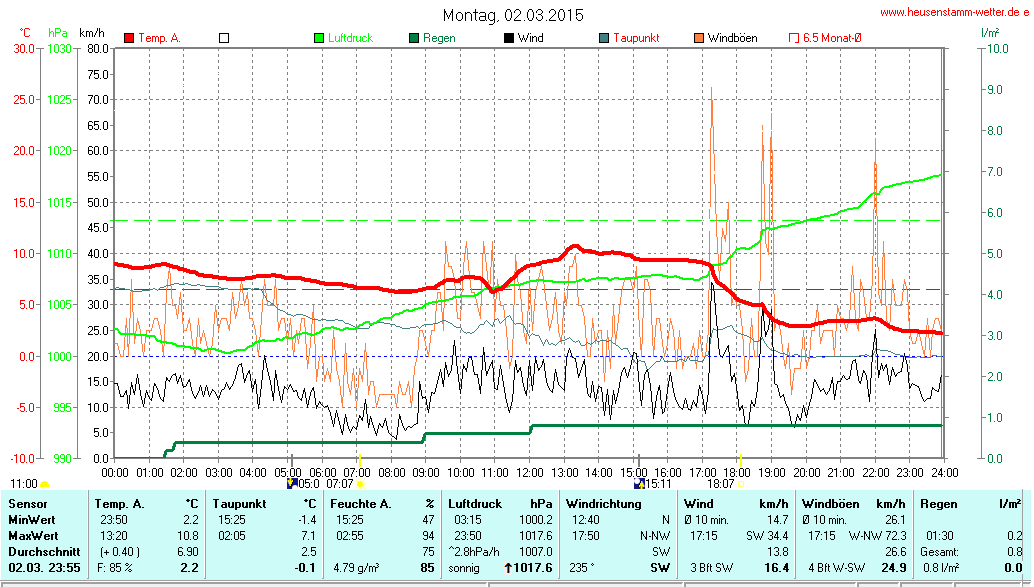
Task: Select the black Wind legend square
Action: [x=509, y=38]
